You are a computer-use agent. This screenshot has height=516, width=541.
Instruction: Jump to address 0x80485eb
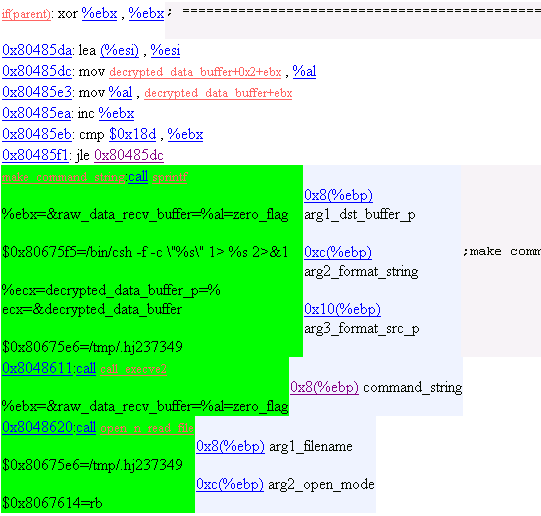(x=37, y=135)
